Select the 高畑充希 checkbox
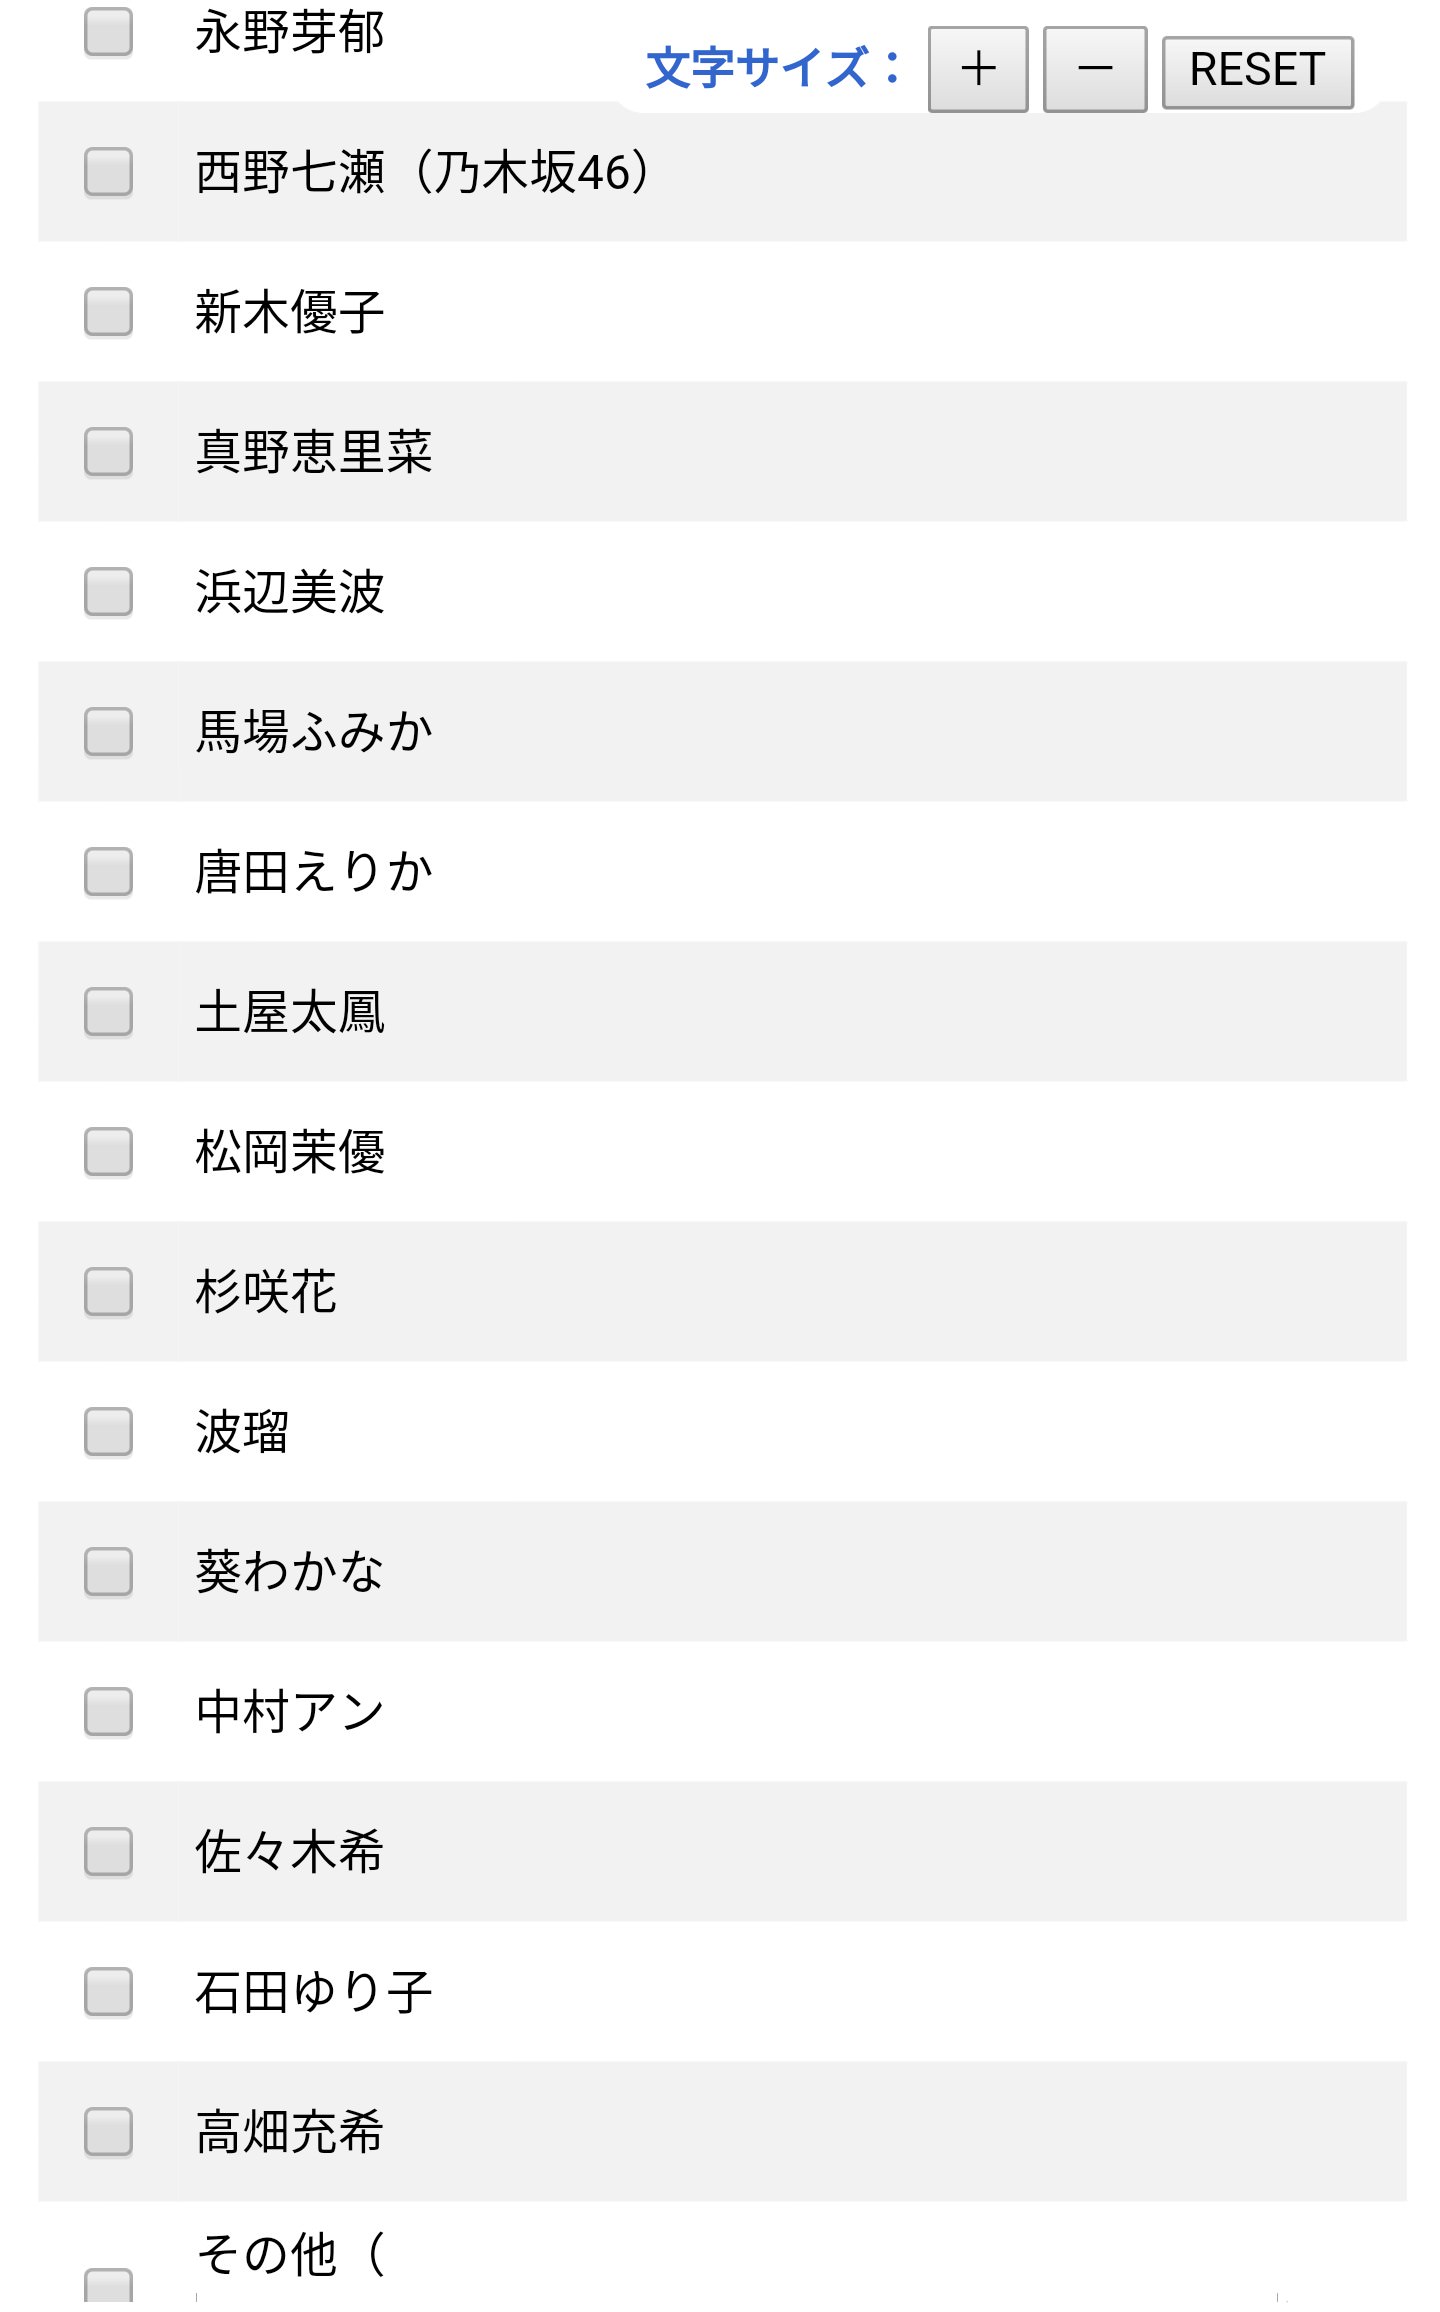1440x2312 pixels. pyautogui.click(x=109, y=2132)
